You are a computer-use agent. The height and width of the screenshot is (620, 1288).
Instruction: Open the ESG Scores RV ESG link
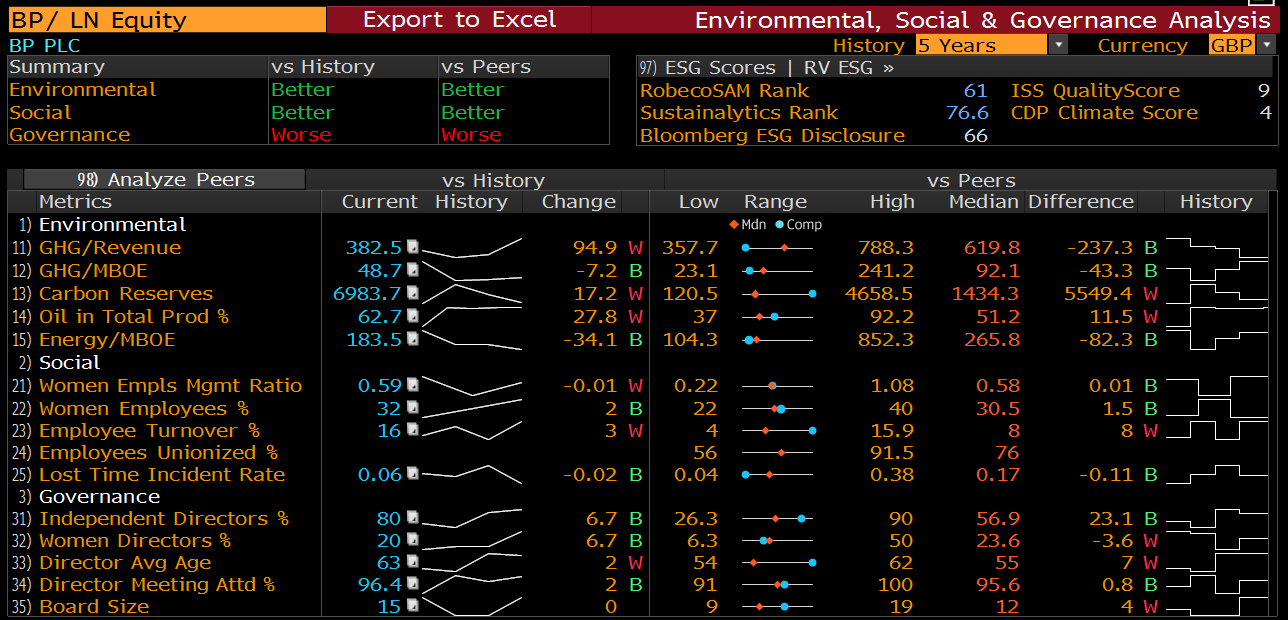click(766, 67)
